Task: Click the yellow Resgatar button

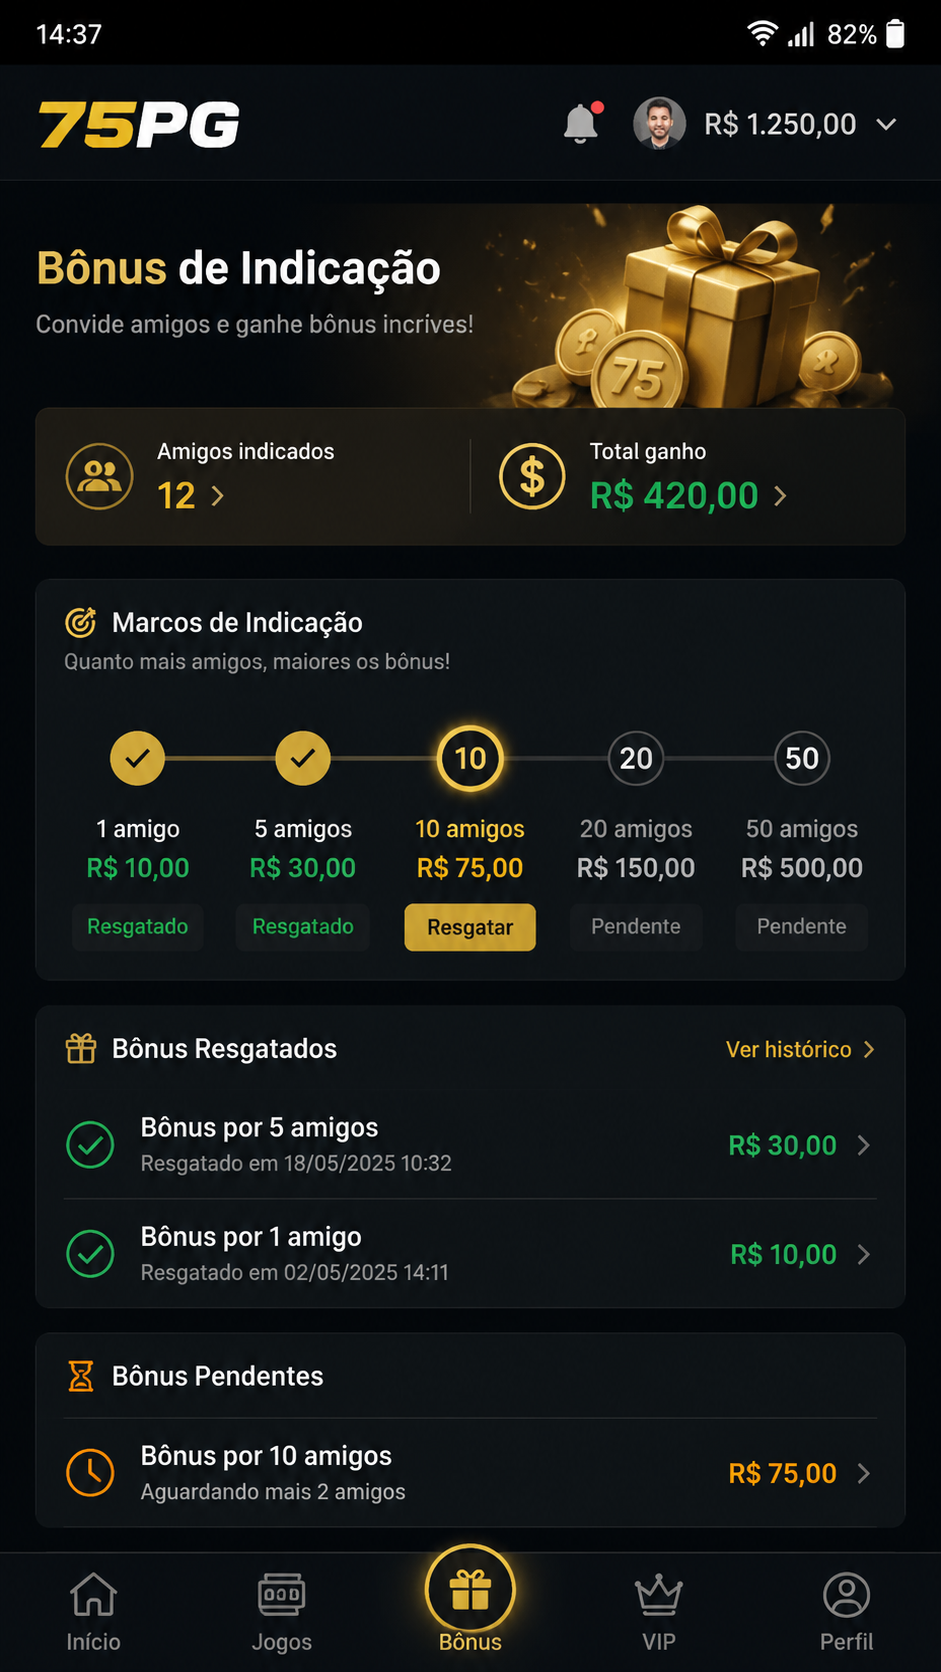Action: pos(470,927)
